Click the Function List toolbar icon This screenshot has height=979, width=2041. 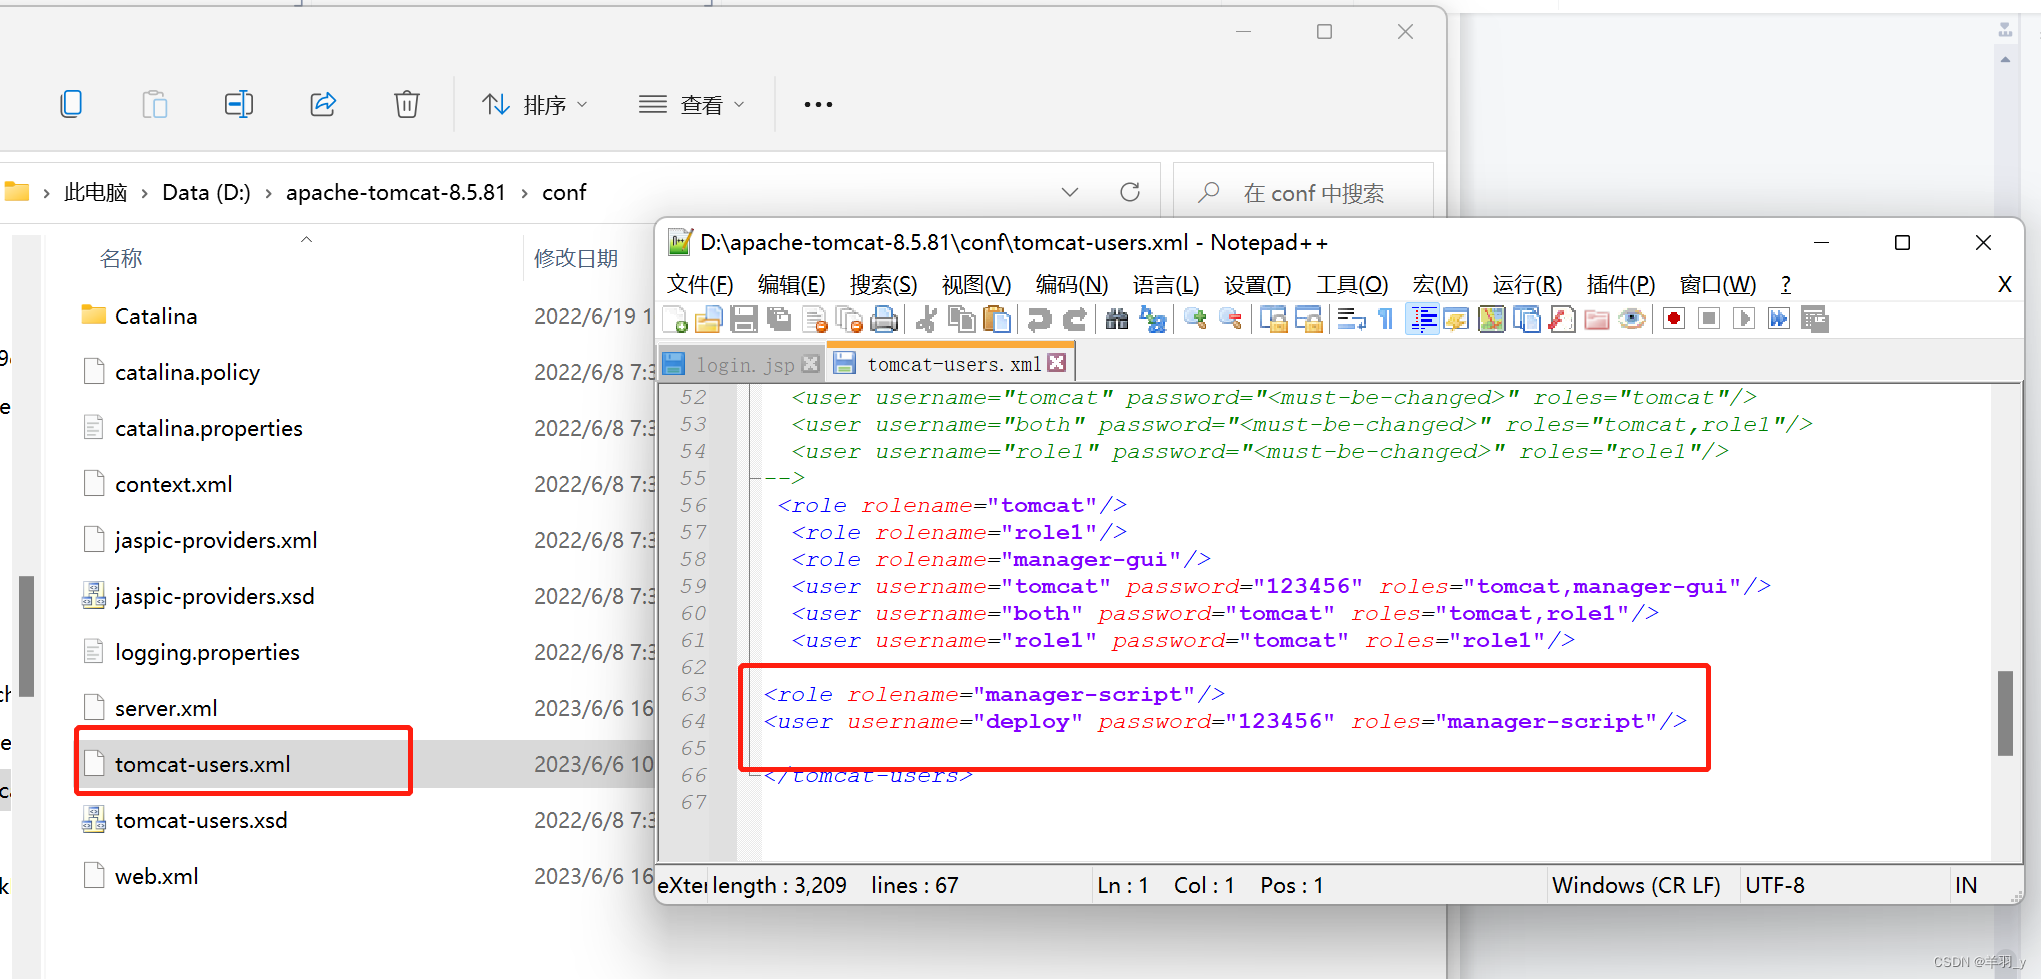(x=1562, y=319)
